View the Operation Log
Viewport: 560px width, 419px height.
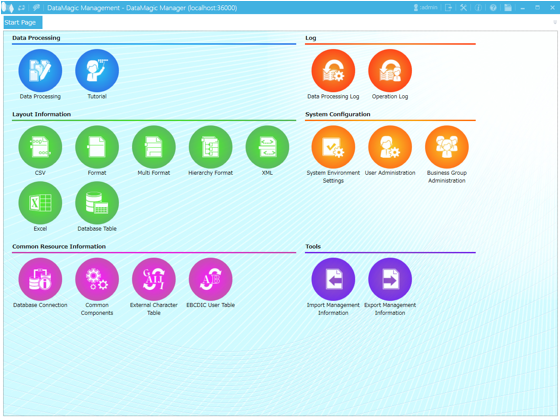(x=390, y=70)
